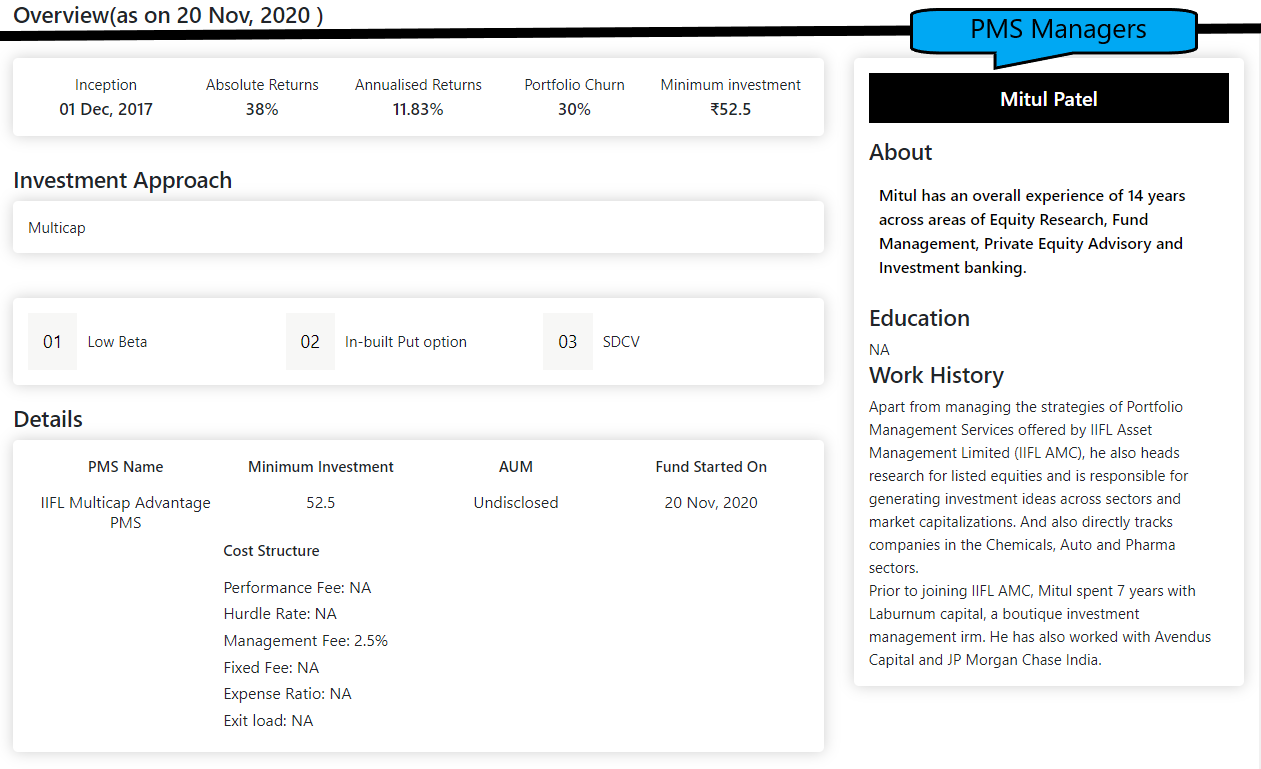Screen dimensions: 1261x769
Task: Select the IIFL Multicap Advantage PMS name
Action: [x=126, y=512]
